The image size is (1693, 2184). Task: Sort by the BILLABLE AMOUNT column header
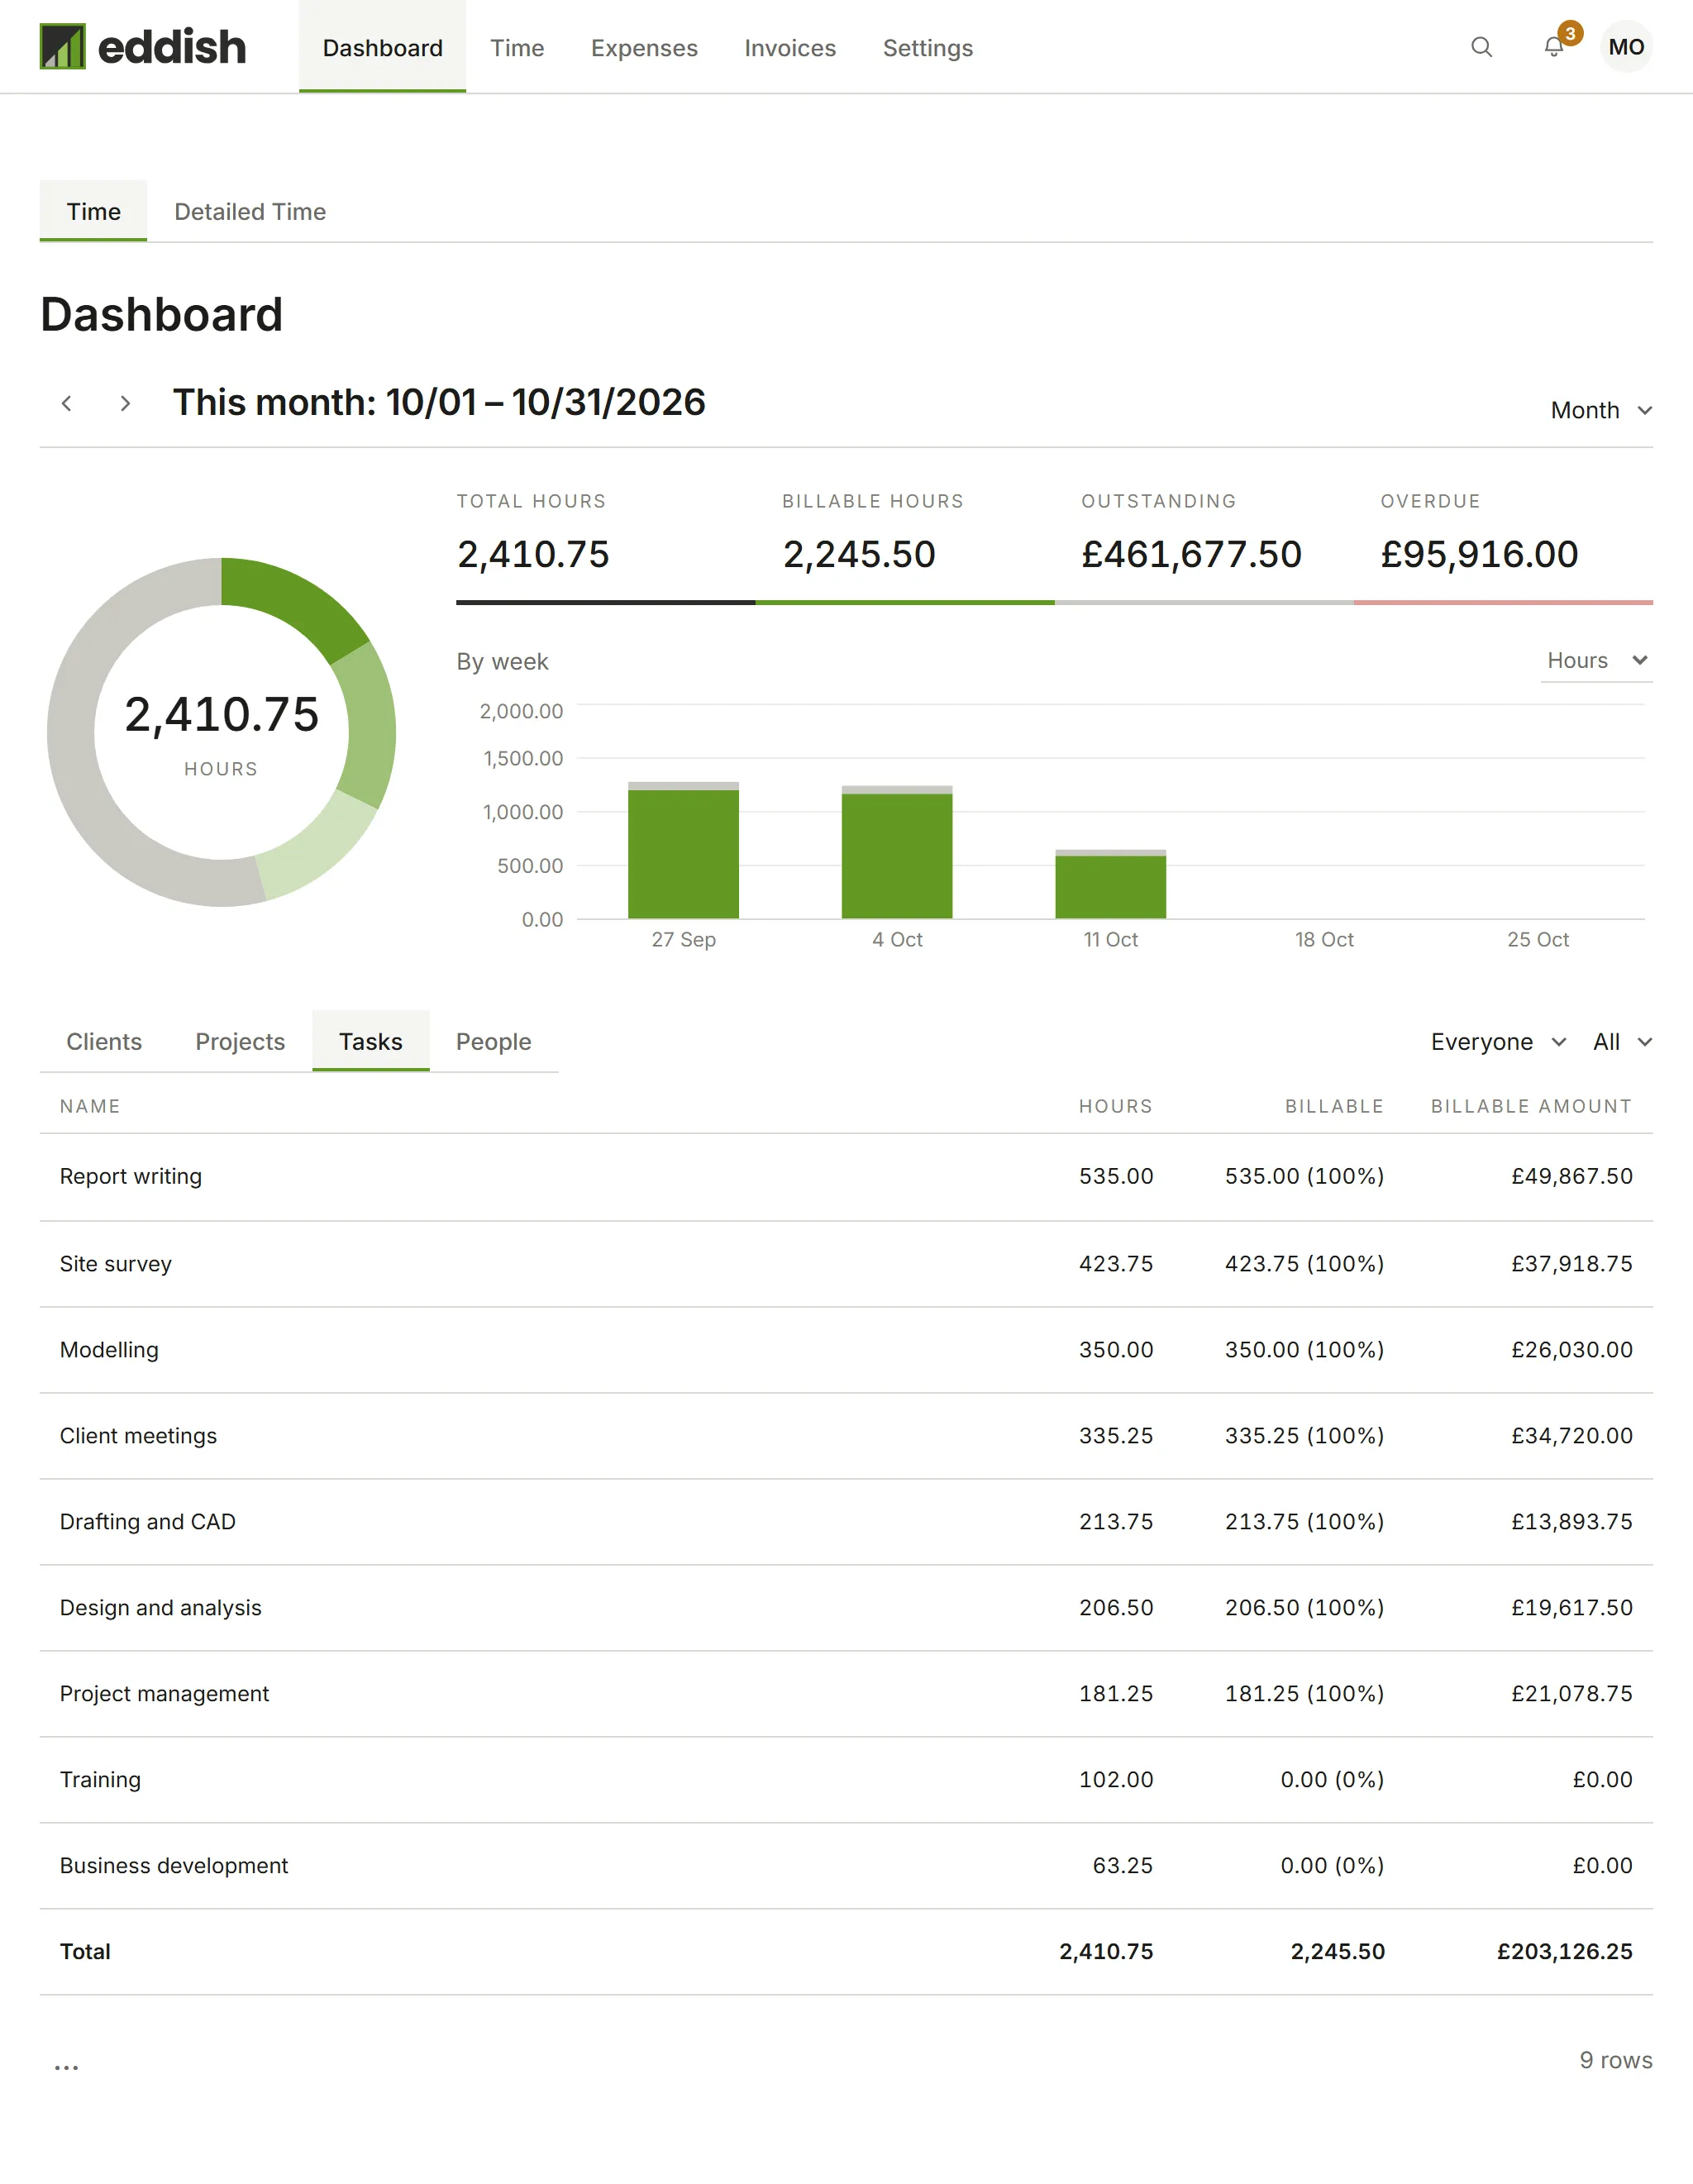[x=1531, y=1106]
